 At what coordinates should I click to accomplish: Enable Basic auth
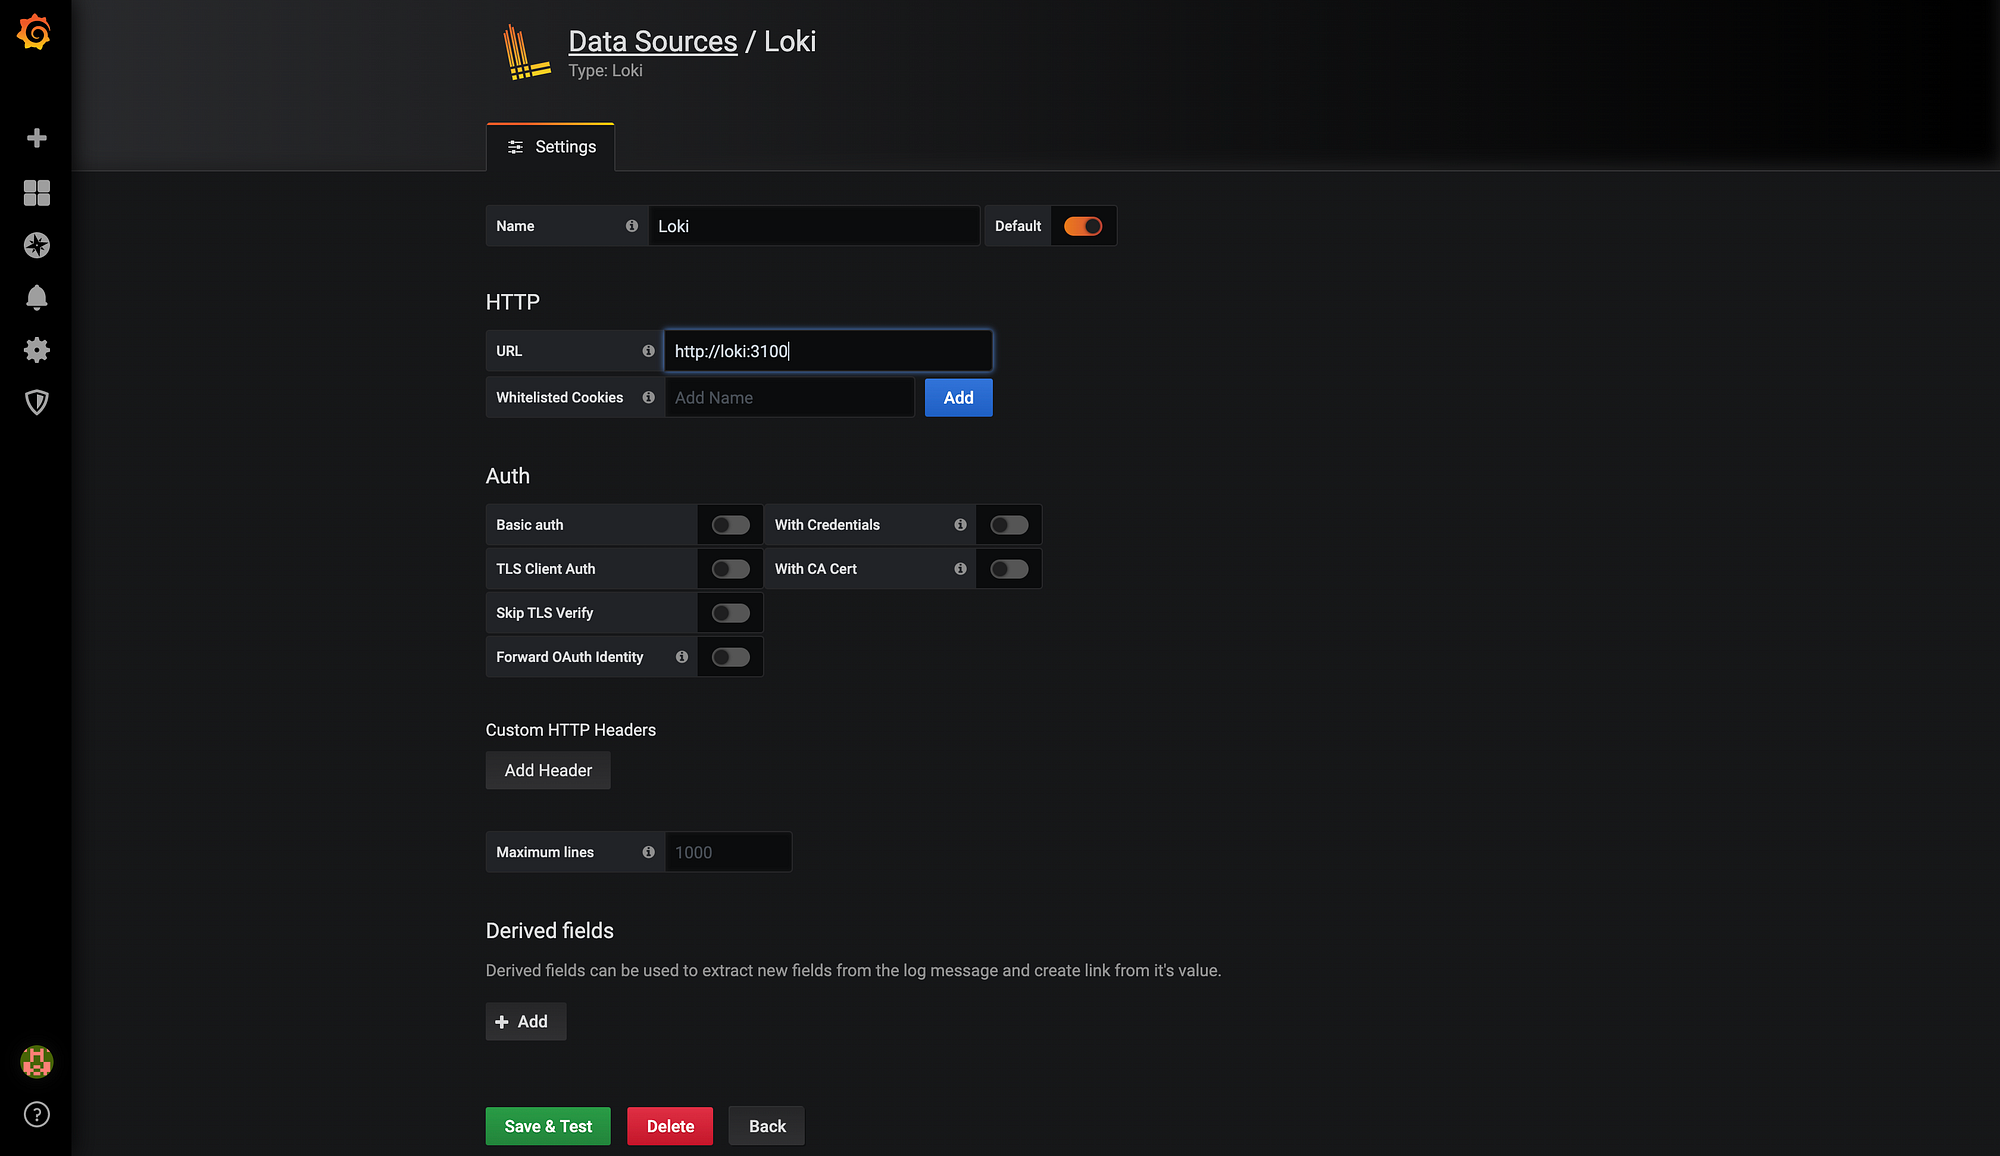point(730,524)
